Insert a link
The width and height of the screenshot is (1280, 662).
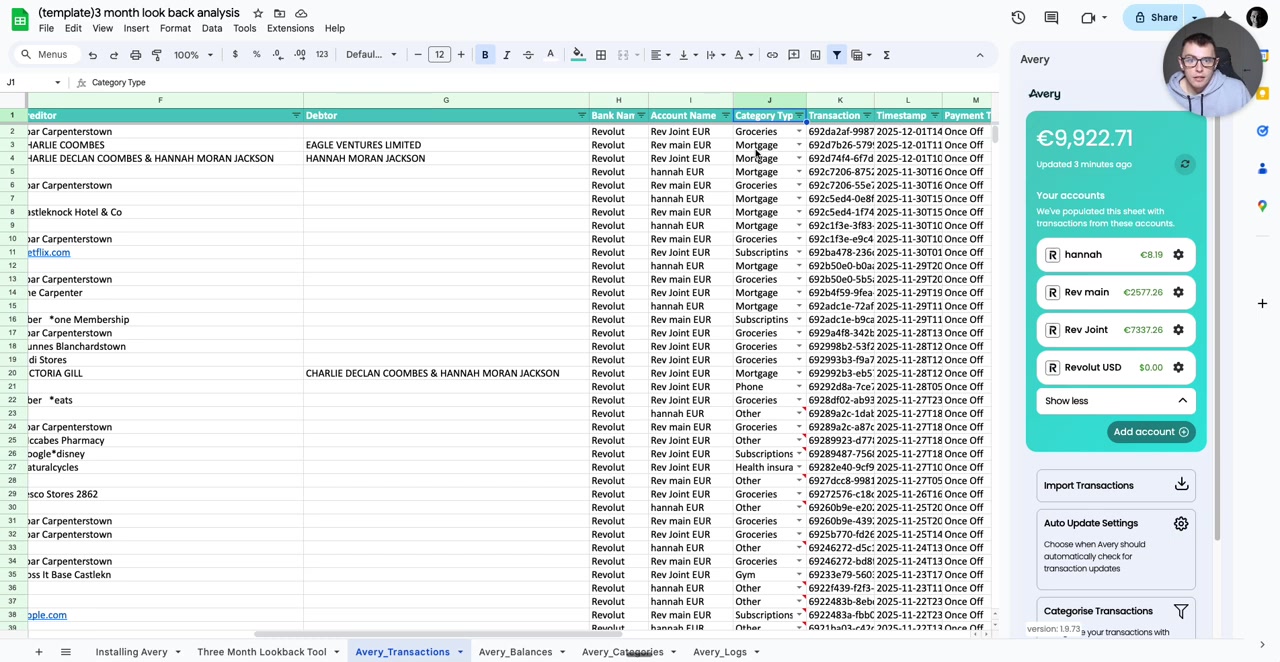pos(771,54)
